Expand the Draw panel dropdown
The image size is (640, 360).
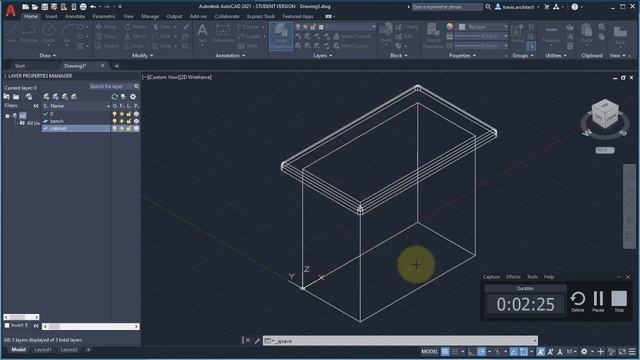pos(48,56)
